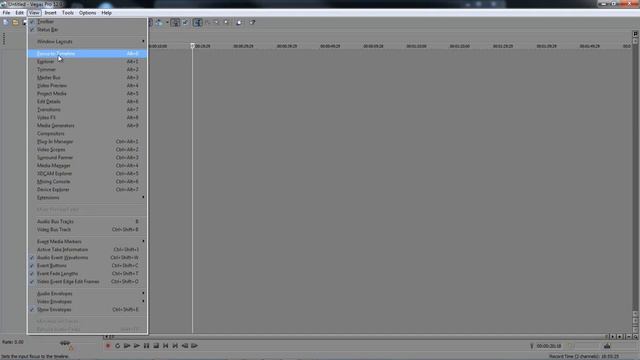Click the What's This Help toolbar icon

[x=252, y=22]
